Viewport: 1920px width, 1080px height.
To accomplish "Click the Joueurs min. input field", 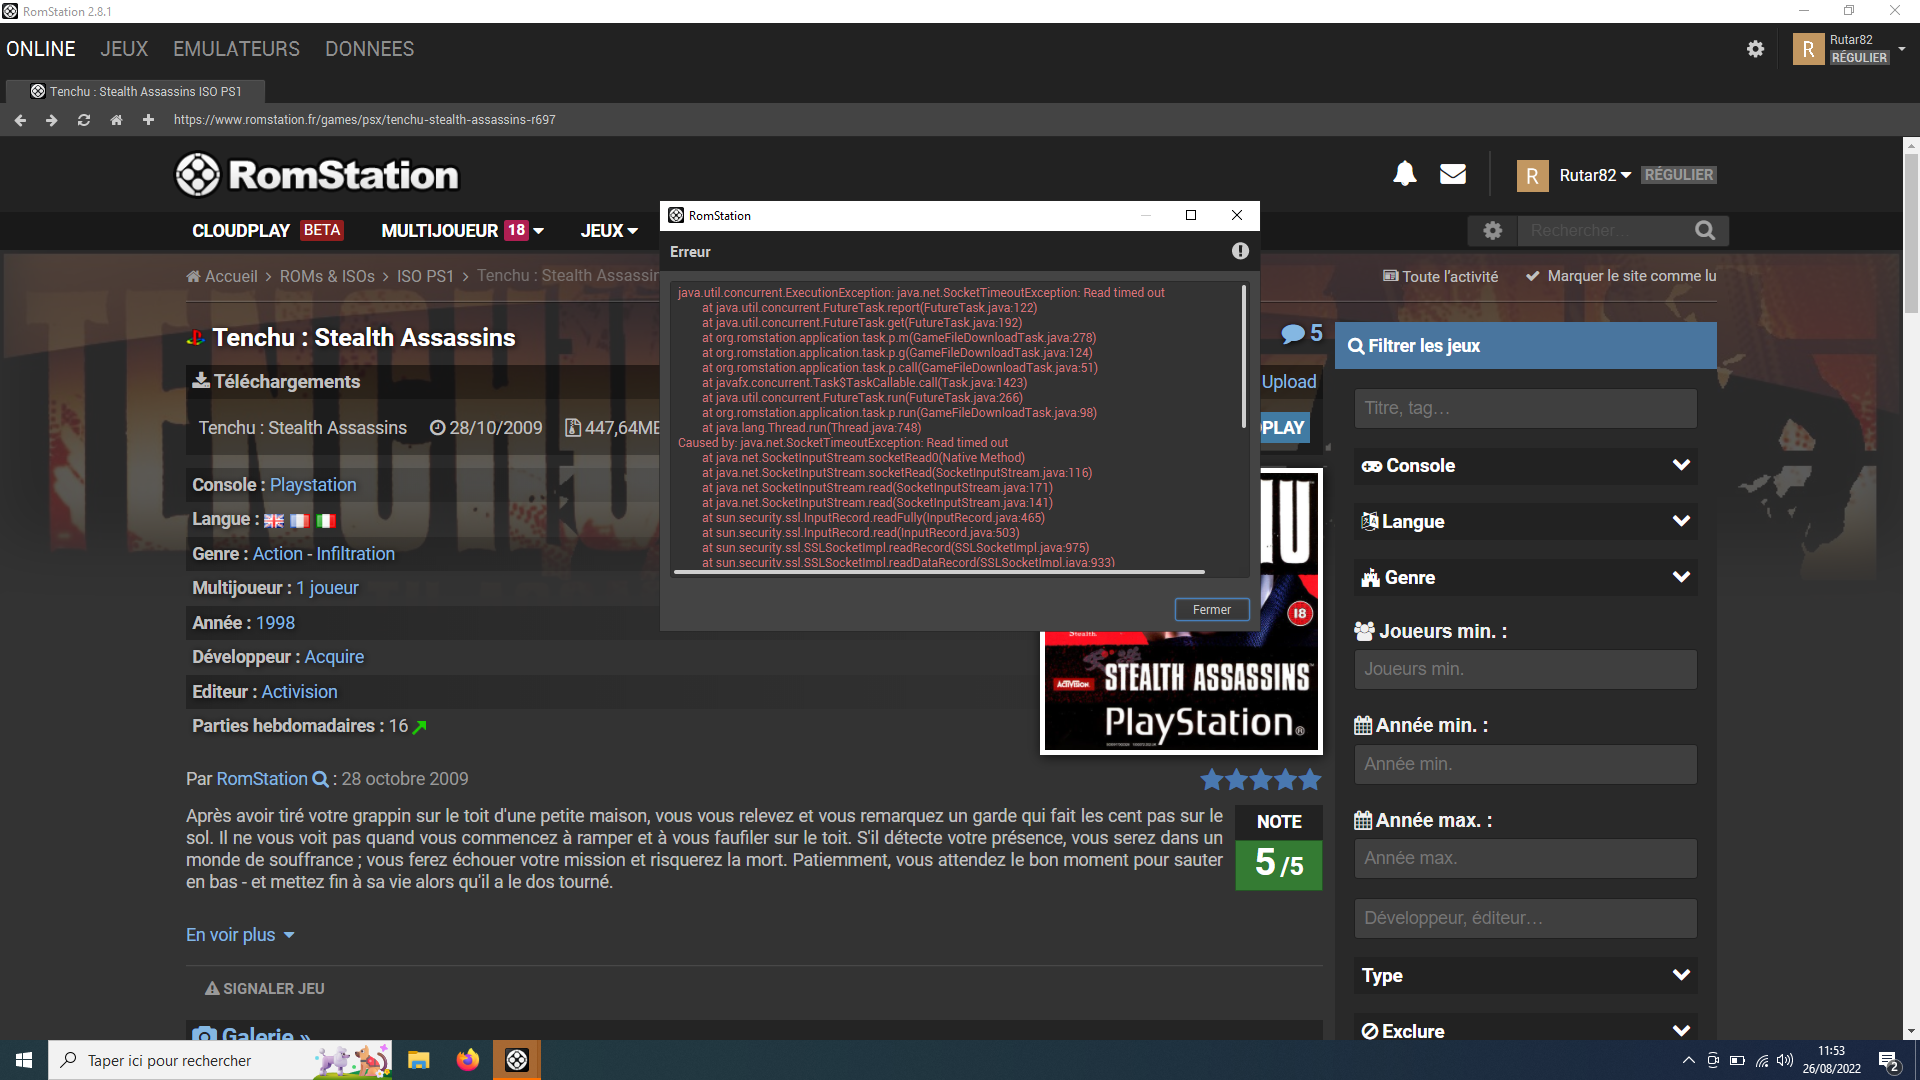I will pyautogui.click(x=1525, y=669).
